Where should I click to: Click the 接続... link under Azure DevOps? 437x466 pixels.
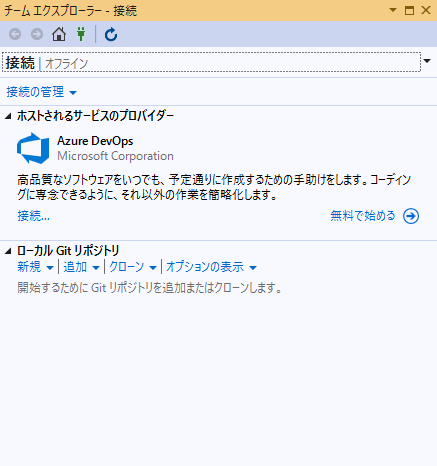tap(33, 216)
